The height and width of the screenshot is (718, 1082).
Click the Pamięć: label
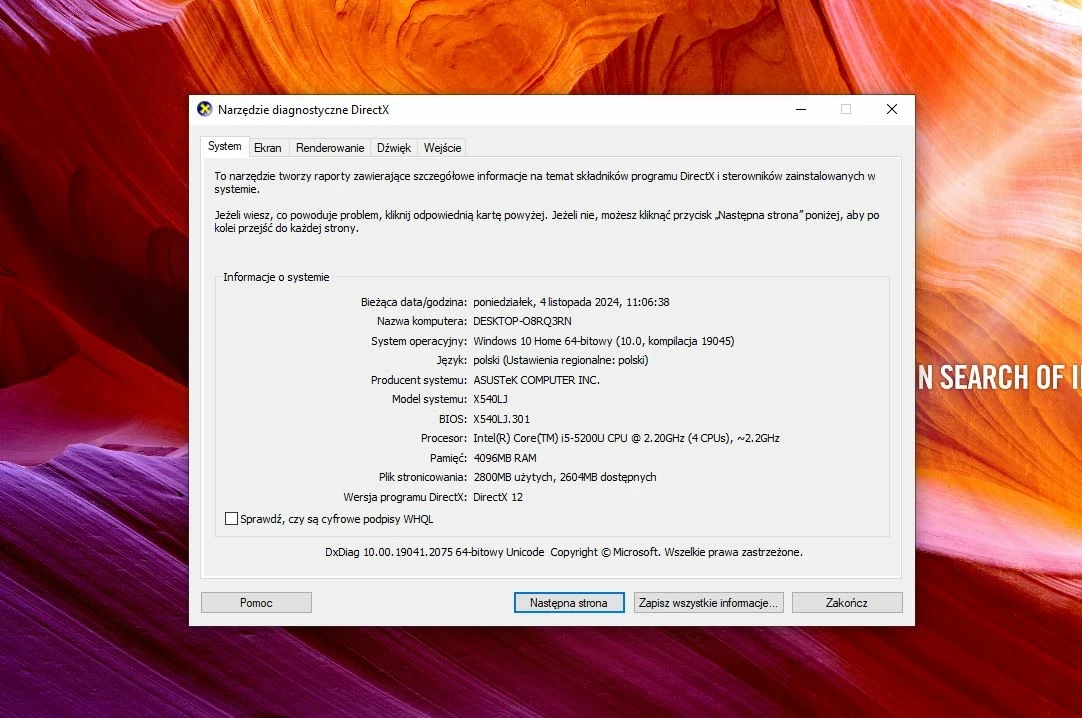click(x=449, y=458)
